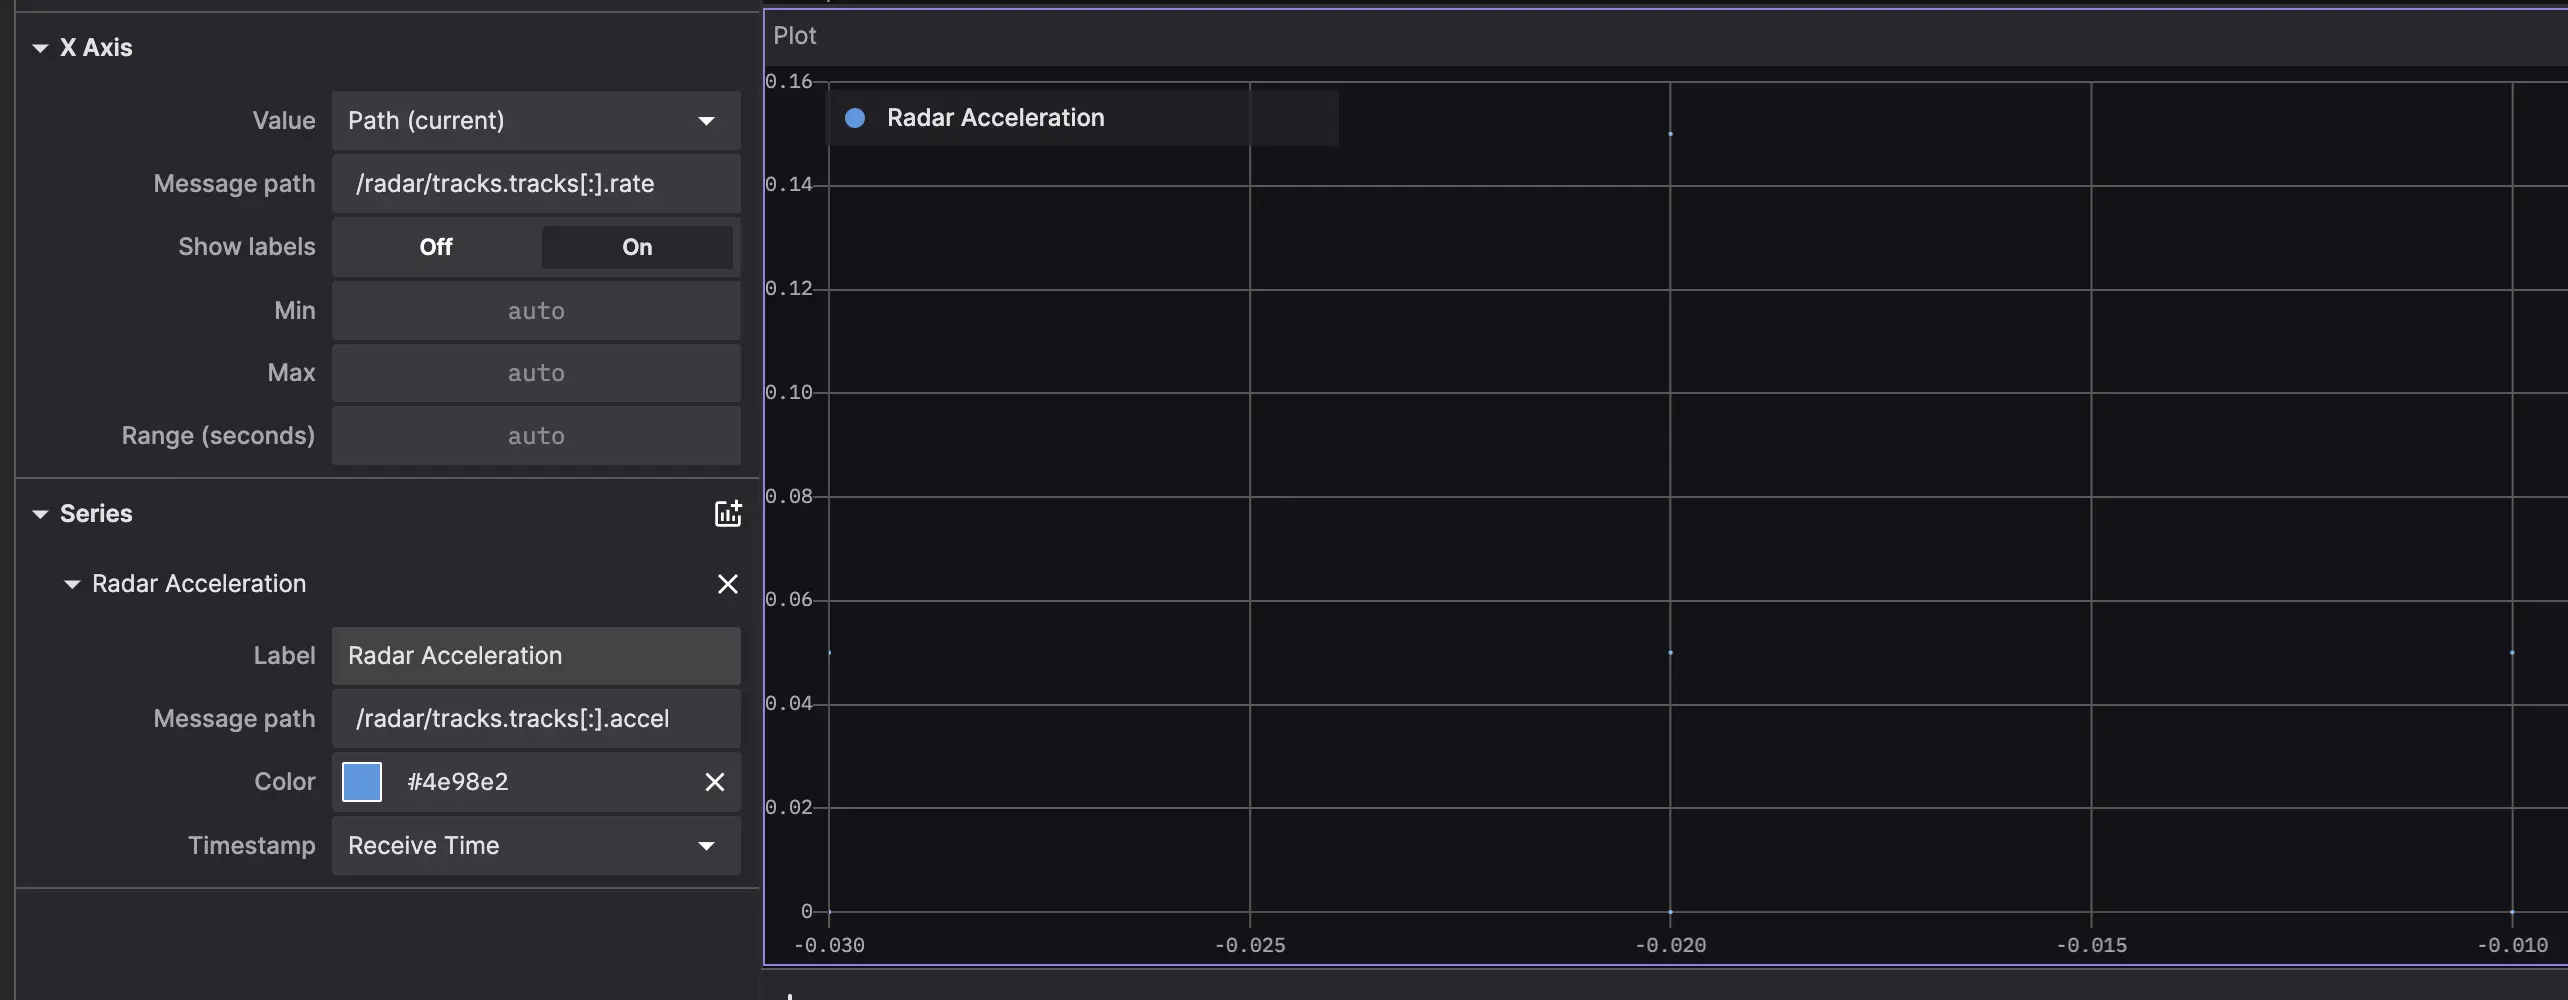Collapse the Series section
The height and width of the screenshot is (1000, 2568).
[41, 514]
